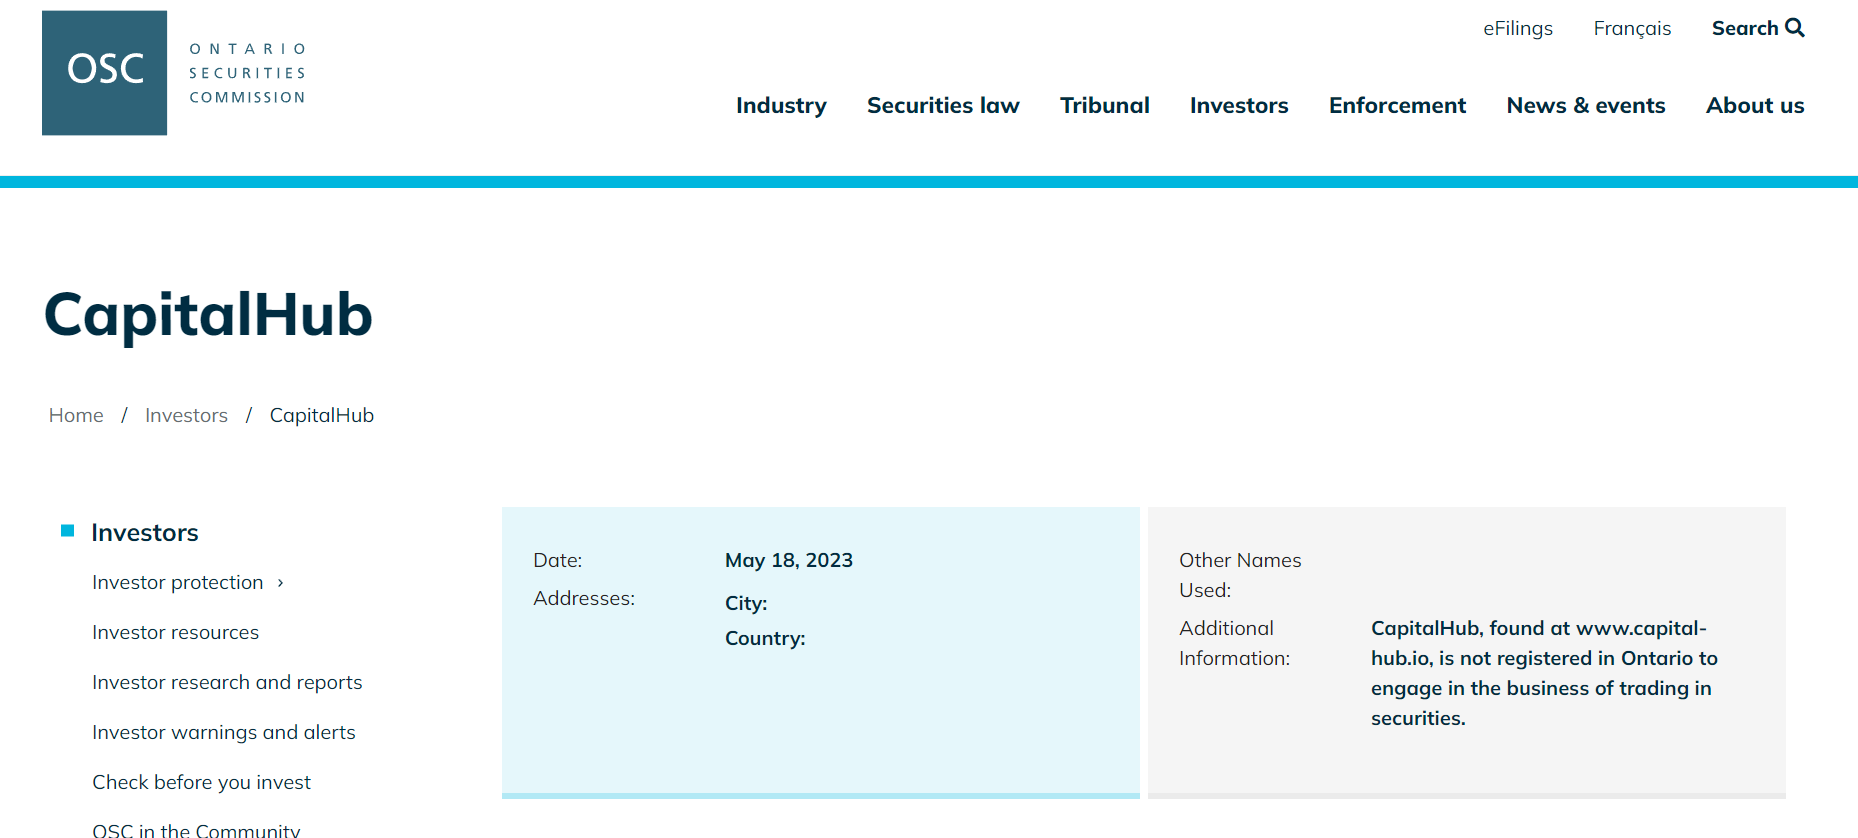This screenshot has height=838, width=1858.
Task: Go to Home in the breadcrumb
Action: click(x=76, y=415)
